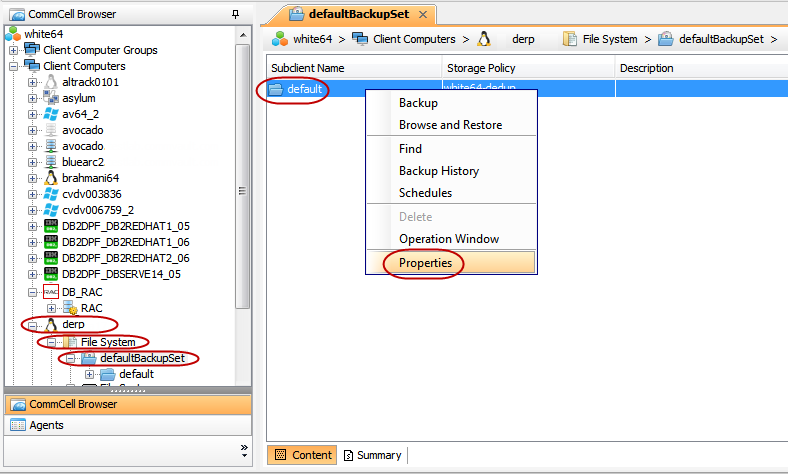Choose Properties from the context menu

point(425,263)
